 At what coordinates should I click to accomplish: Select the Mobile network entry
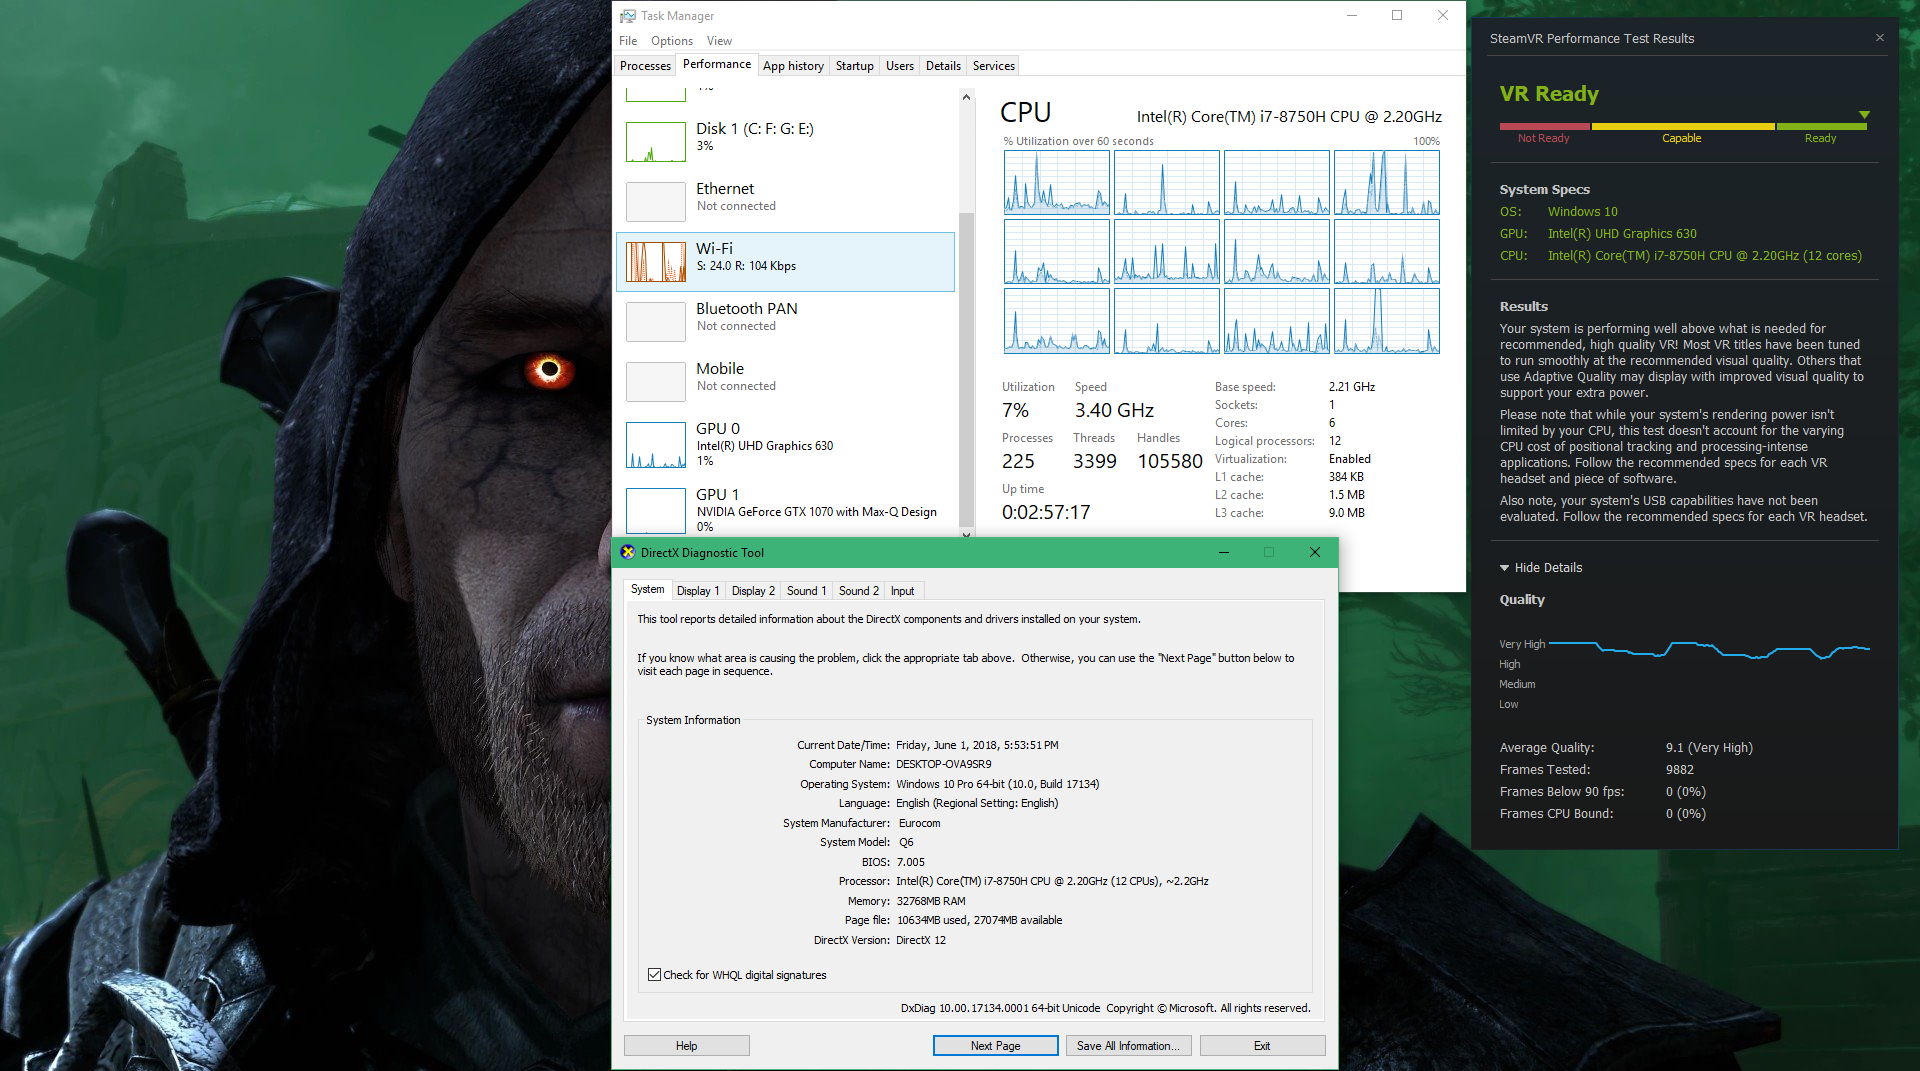coord(786,381)
